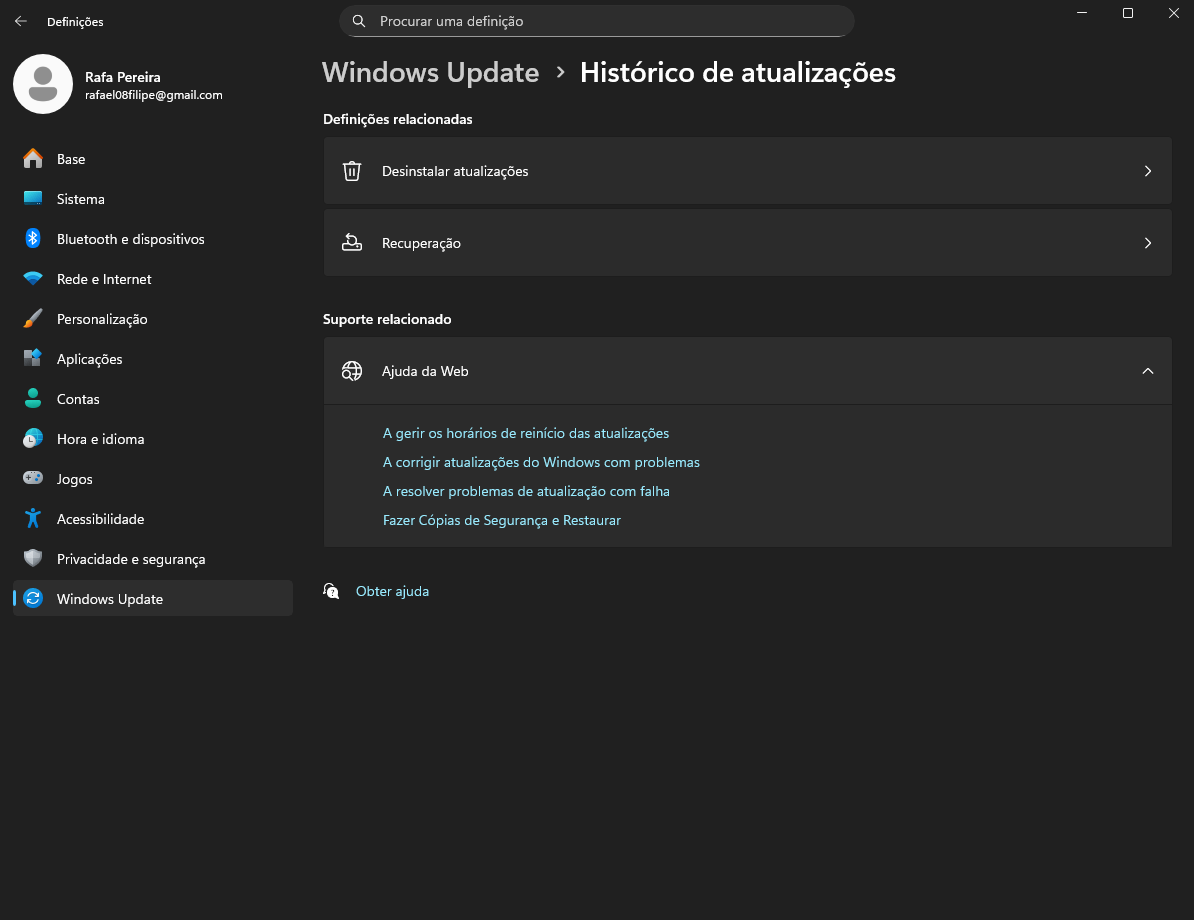The height and width of the screenshot is (920, 1194).
Task: Click the Recuperação card label
Action: (x=421, y=243)
